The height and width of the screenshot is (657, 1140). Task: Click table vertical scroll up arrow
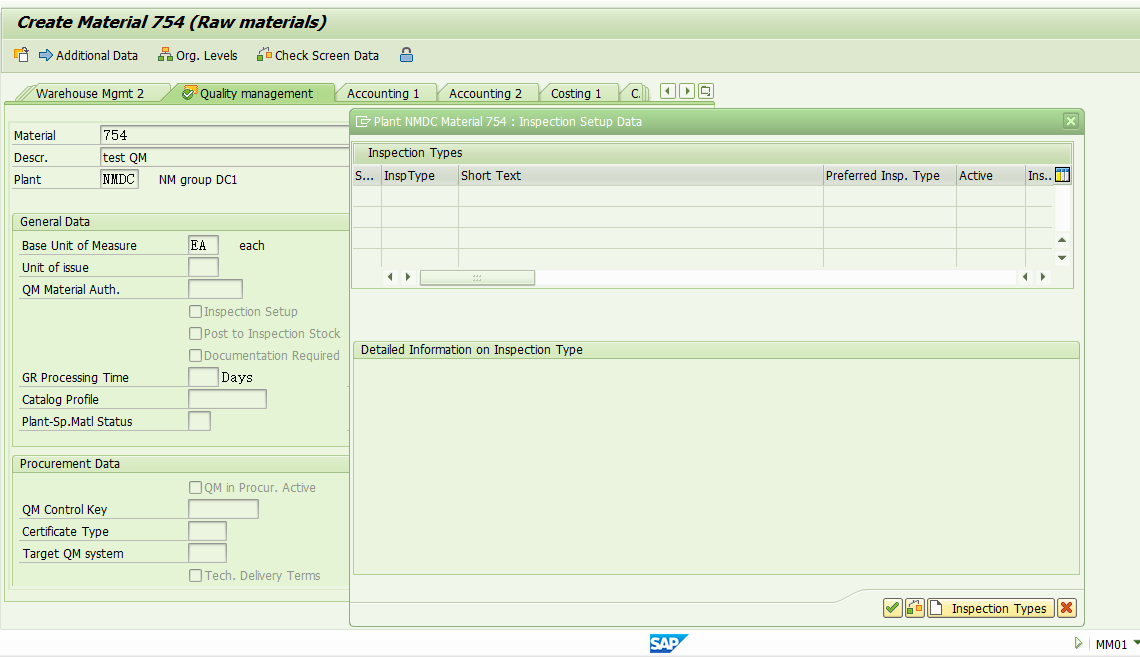click(x=1062, y=240)
